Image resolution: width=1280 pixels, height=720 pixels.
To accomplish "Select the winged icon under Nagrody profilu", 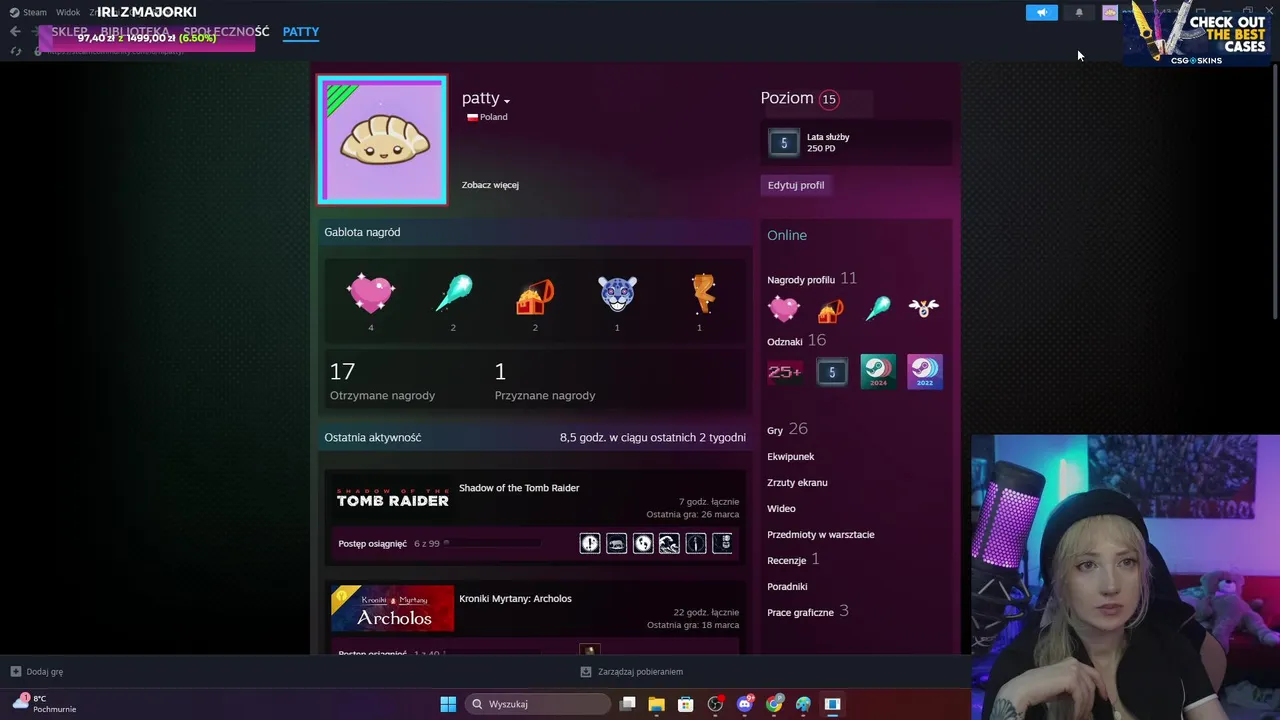I will (x=924, y=308).
